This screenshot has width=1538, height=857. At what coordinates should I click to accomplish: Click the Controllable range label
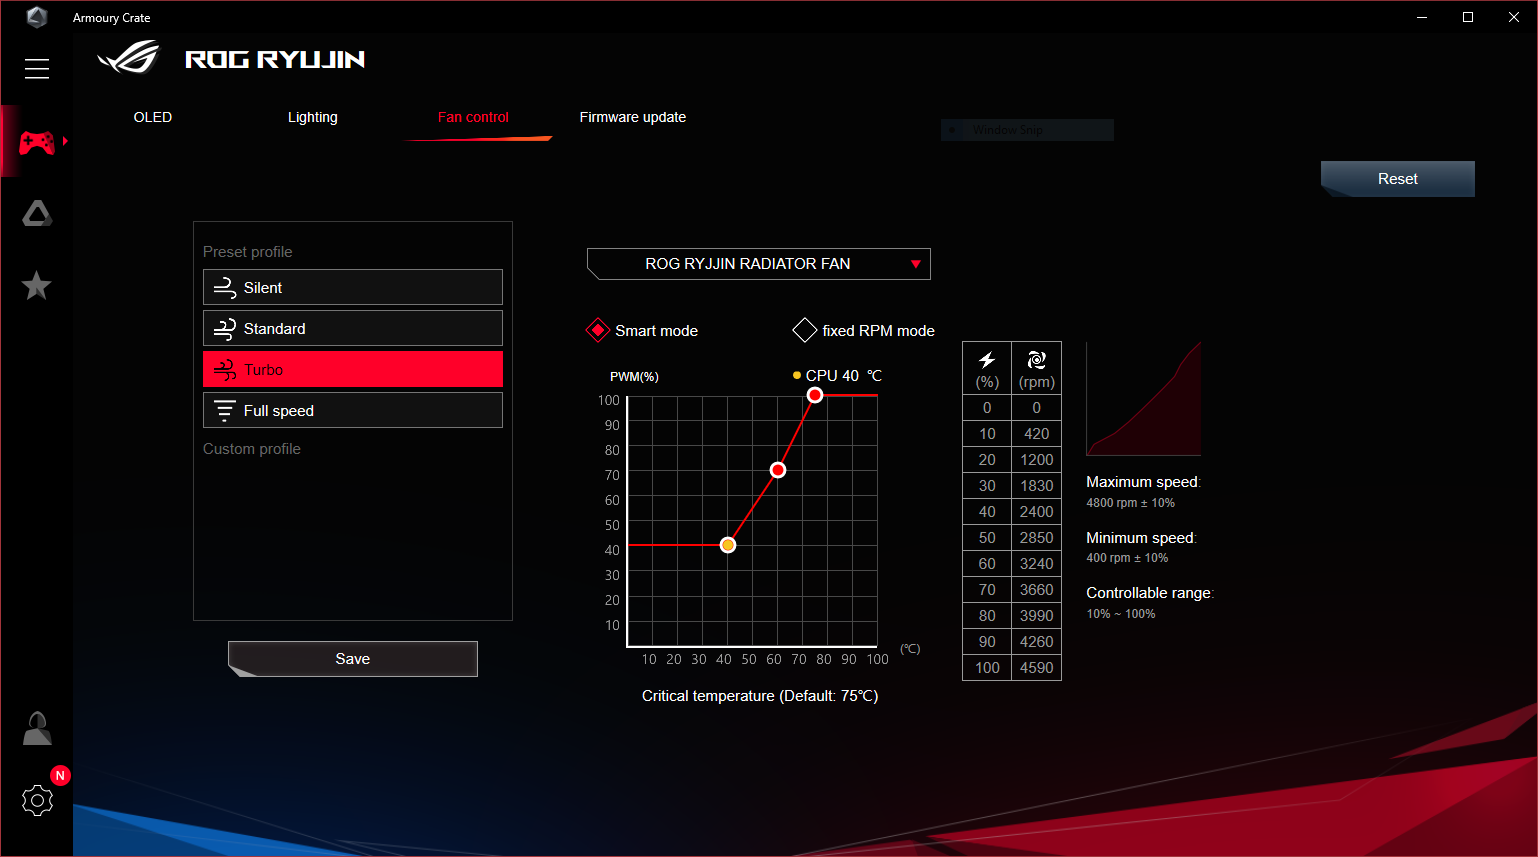click(1150, 593)
